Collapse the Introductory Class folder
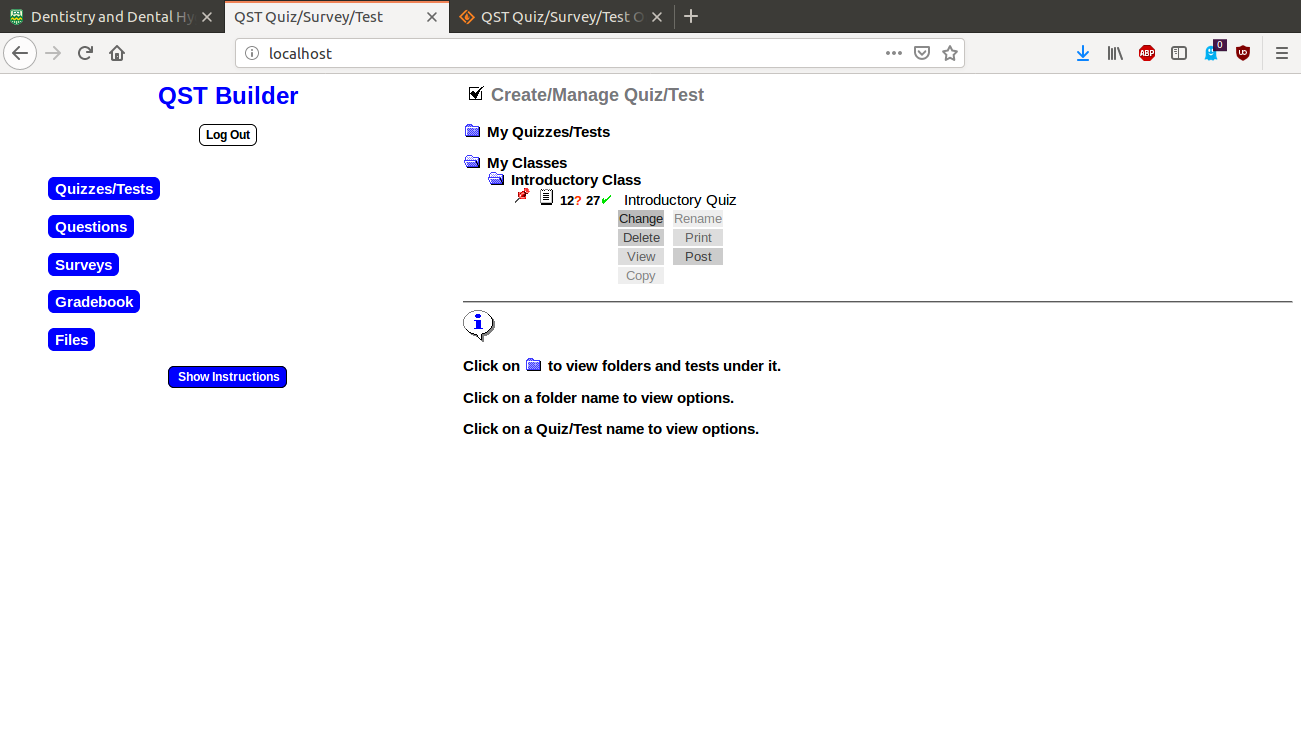Viewport: 1301px width, 744px height. coord(496,179)
